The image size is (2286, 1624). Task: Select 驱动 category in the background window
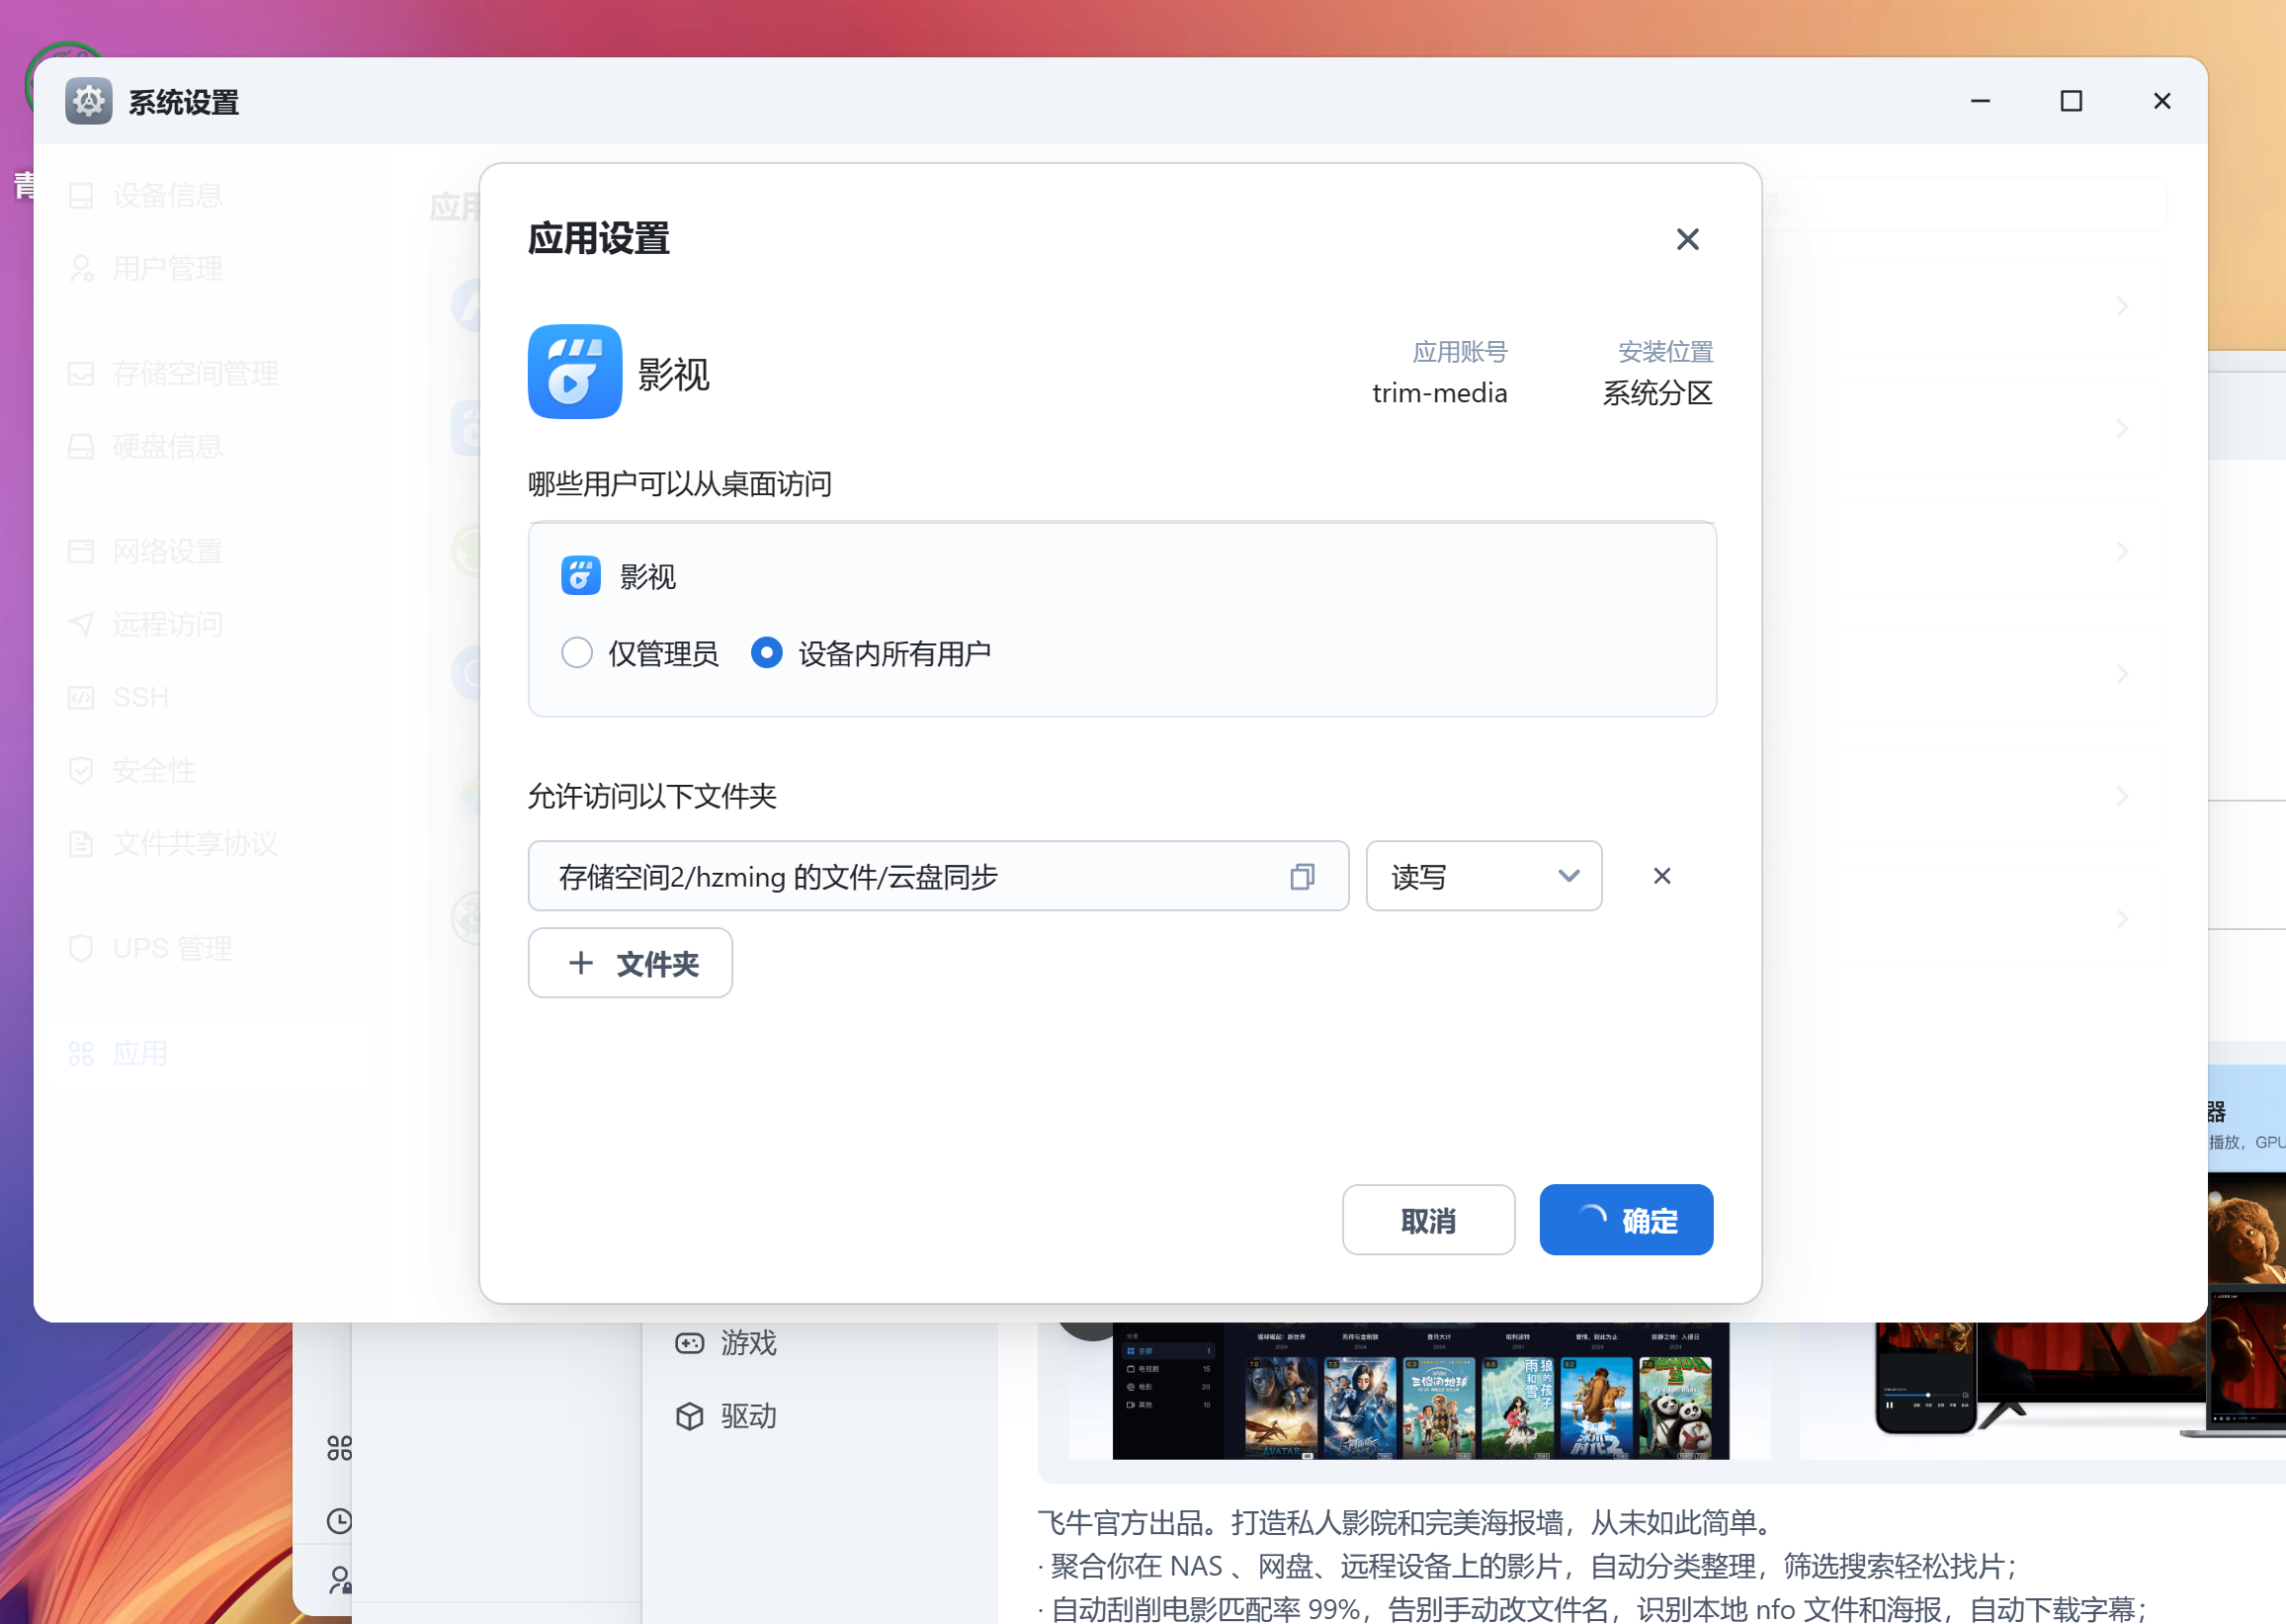(x=726, y=1416)
